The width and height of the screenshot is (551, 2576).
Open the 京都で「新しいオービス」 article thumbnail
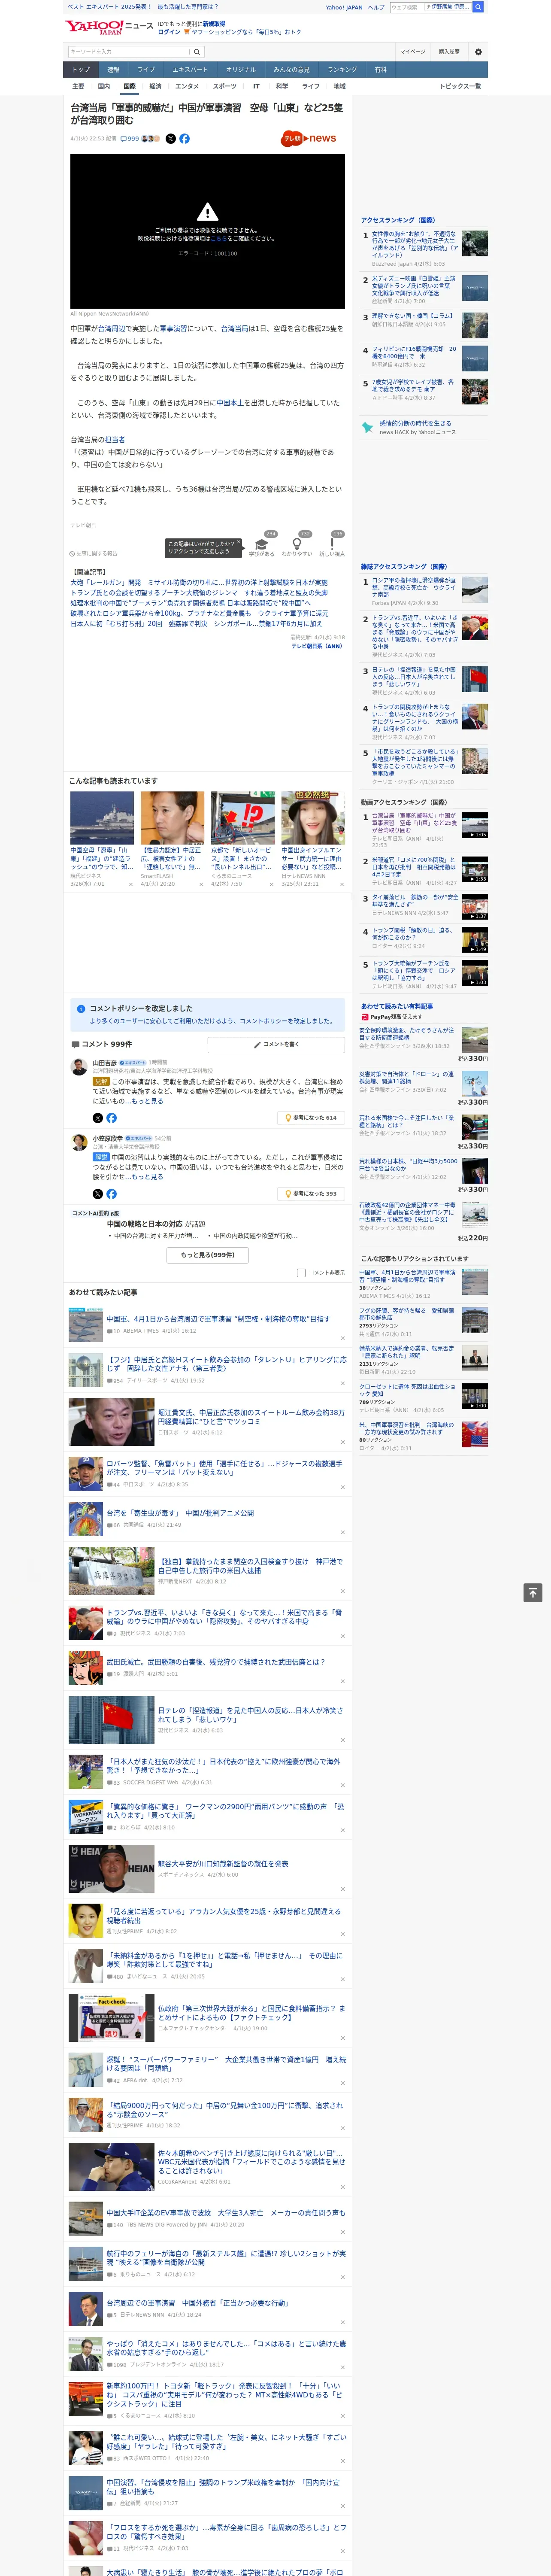pos(243,817)
